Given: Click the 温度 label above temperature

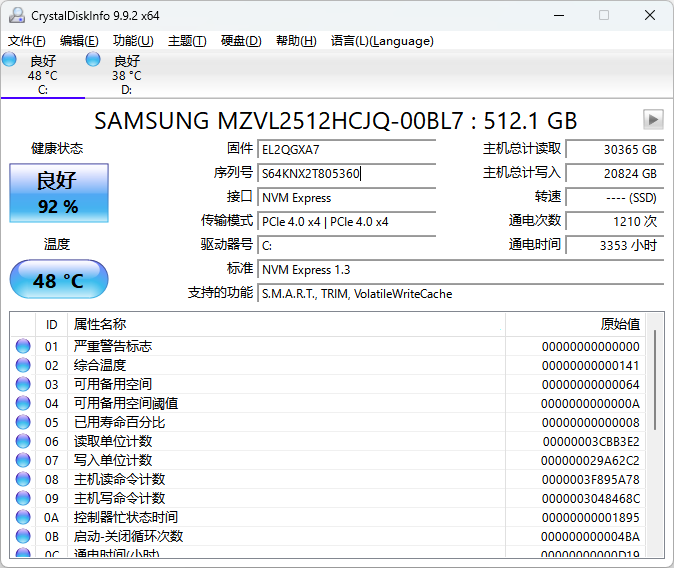Looking at the screenshot, I should (57, 244).
